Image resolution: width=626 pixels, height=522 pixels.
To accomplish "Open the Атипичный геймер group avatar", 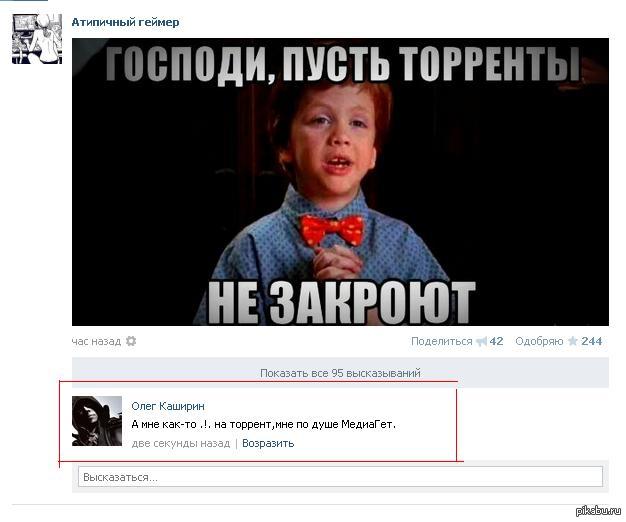I will pyautogui.click(x=37, y=39).
